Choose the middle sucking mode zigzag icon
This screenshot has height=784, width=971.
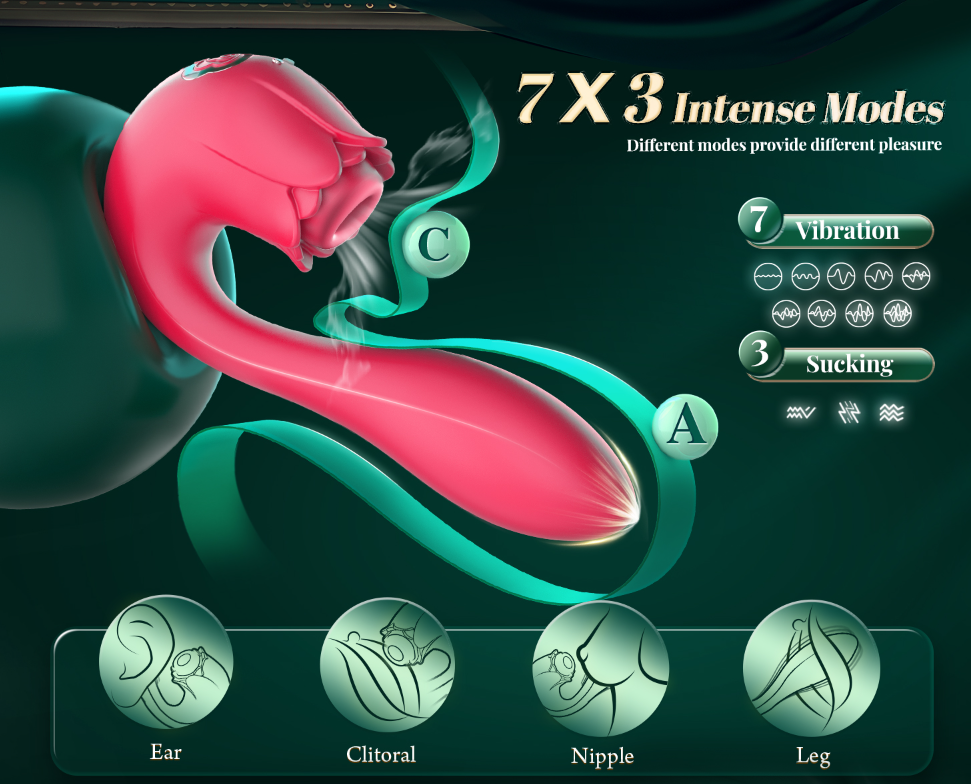tap(849, 412)
